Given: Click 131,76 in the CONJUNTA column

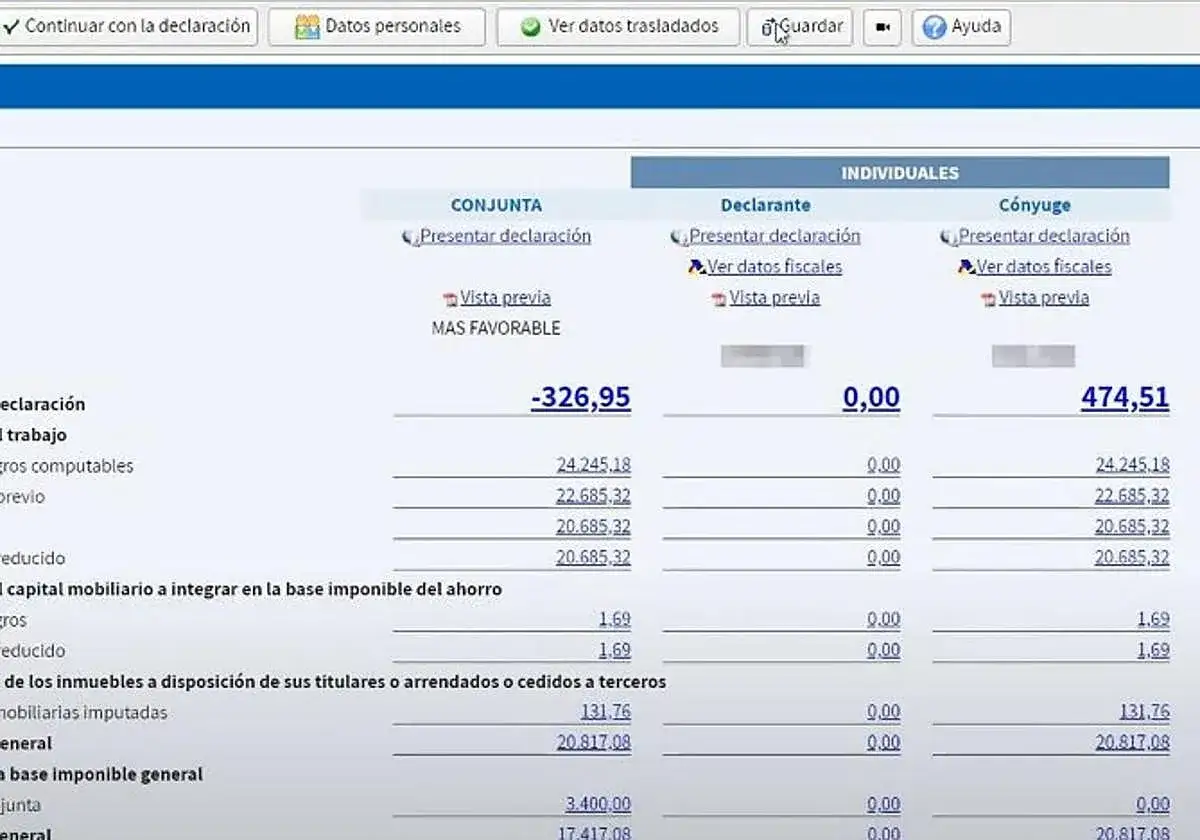Looking at the screenshot, I should [x=606, y=712].
